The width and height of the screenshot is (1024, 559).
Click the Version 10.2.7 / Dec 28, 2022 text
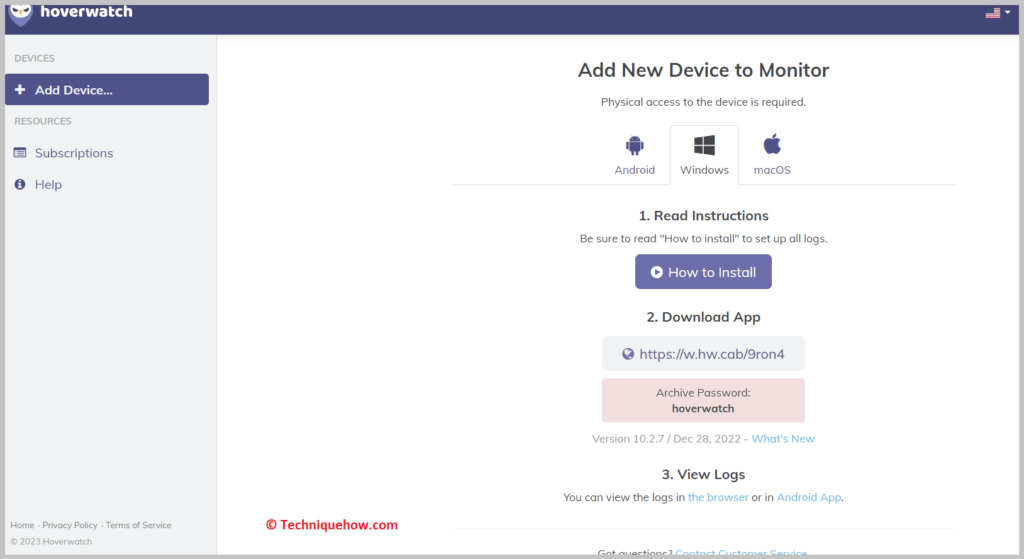coord(666,439)
